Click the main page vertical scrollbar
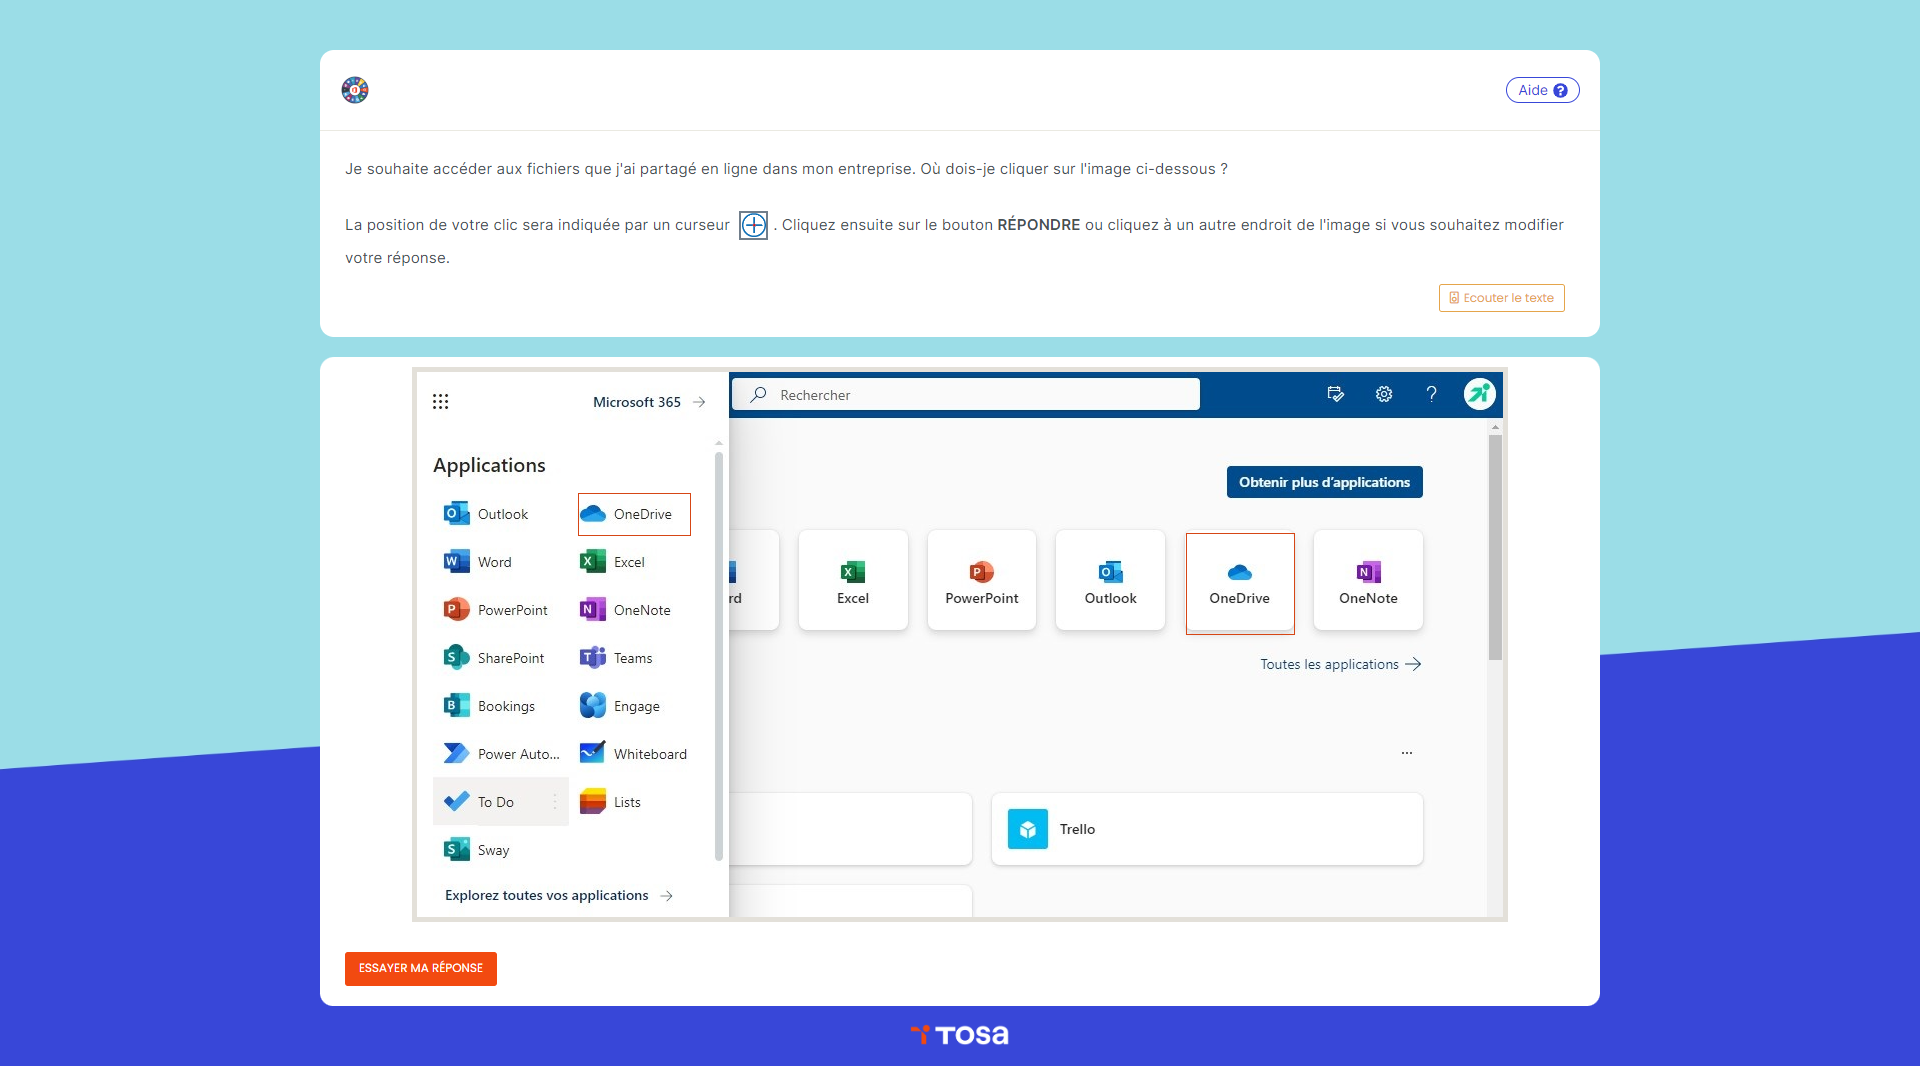Viewport: 1920px width, 1066px height. [x=1495, y=547]
